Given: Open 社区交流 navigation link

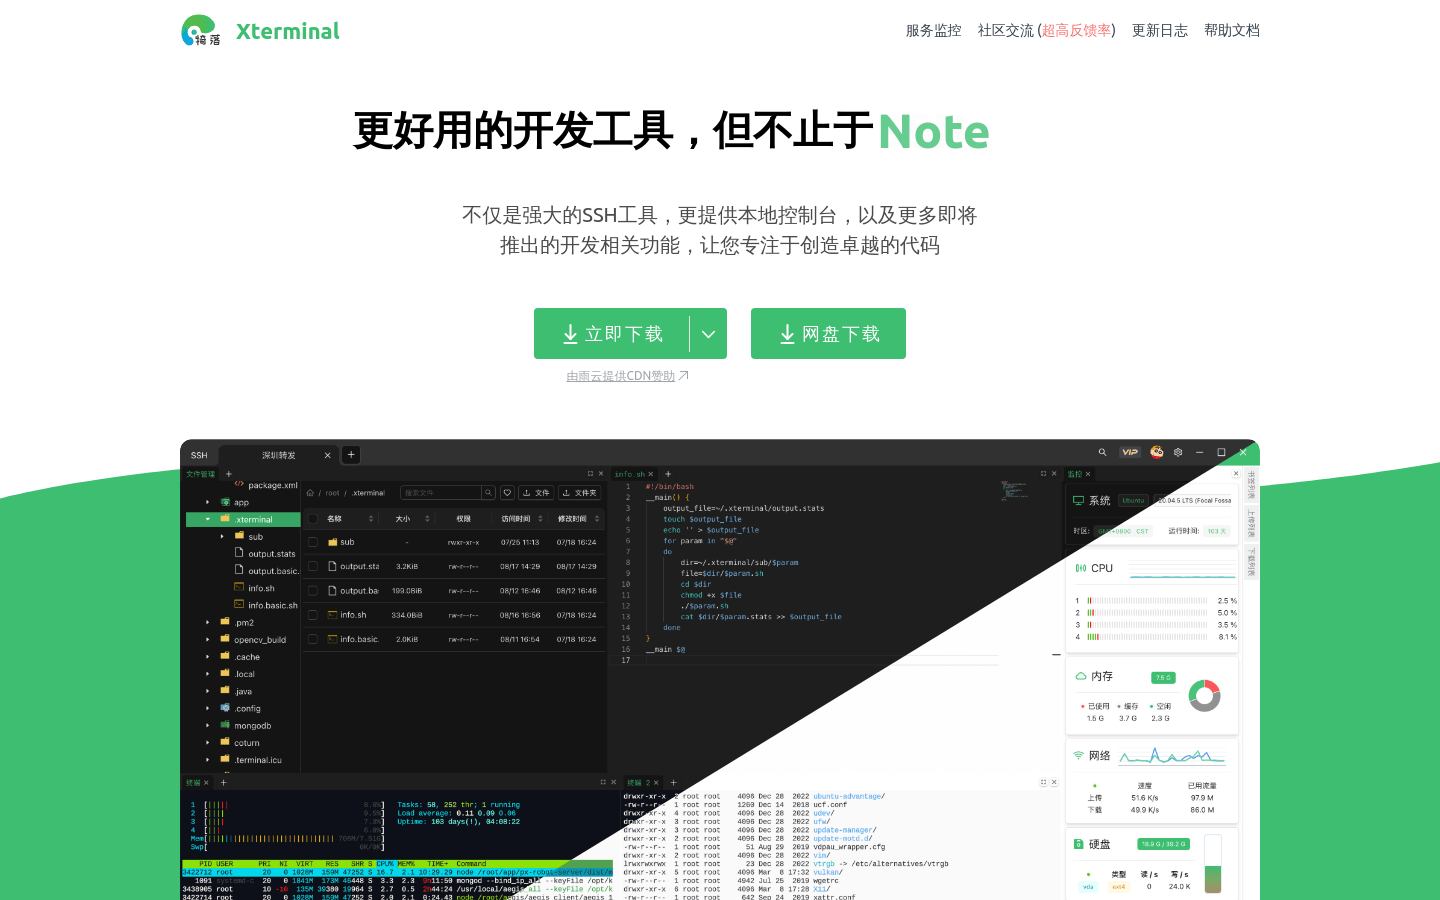Looking at the screenshot, I should click(x=1047, y=31).
